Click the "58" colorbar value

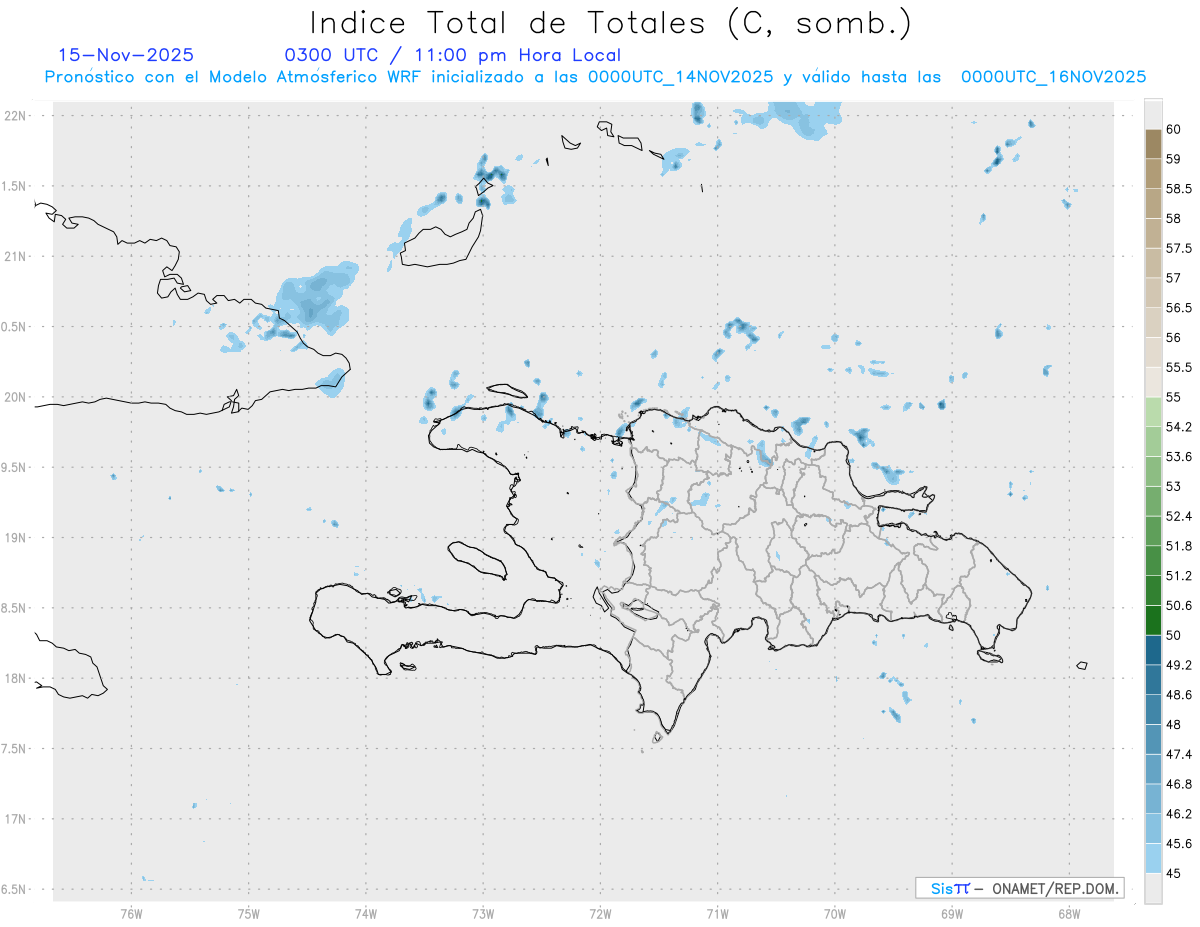(1174, 218)
